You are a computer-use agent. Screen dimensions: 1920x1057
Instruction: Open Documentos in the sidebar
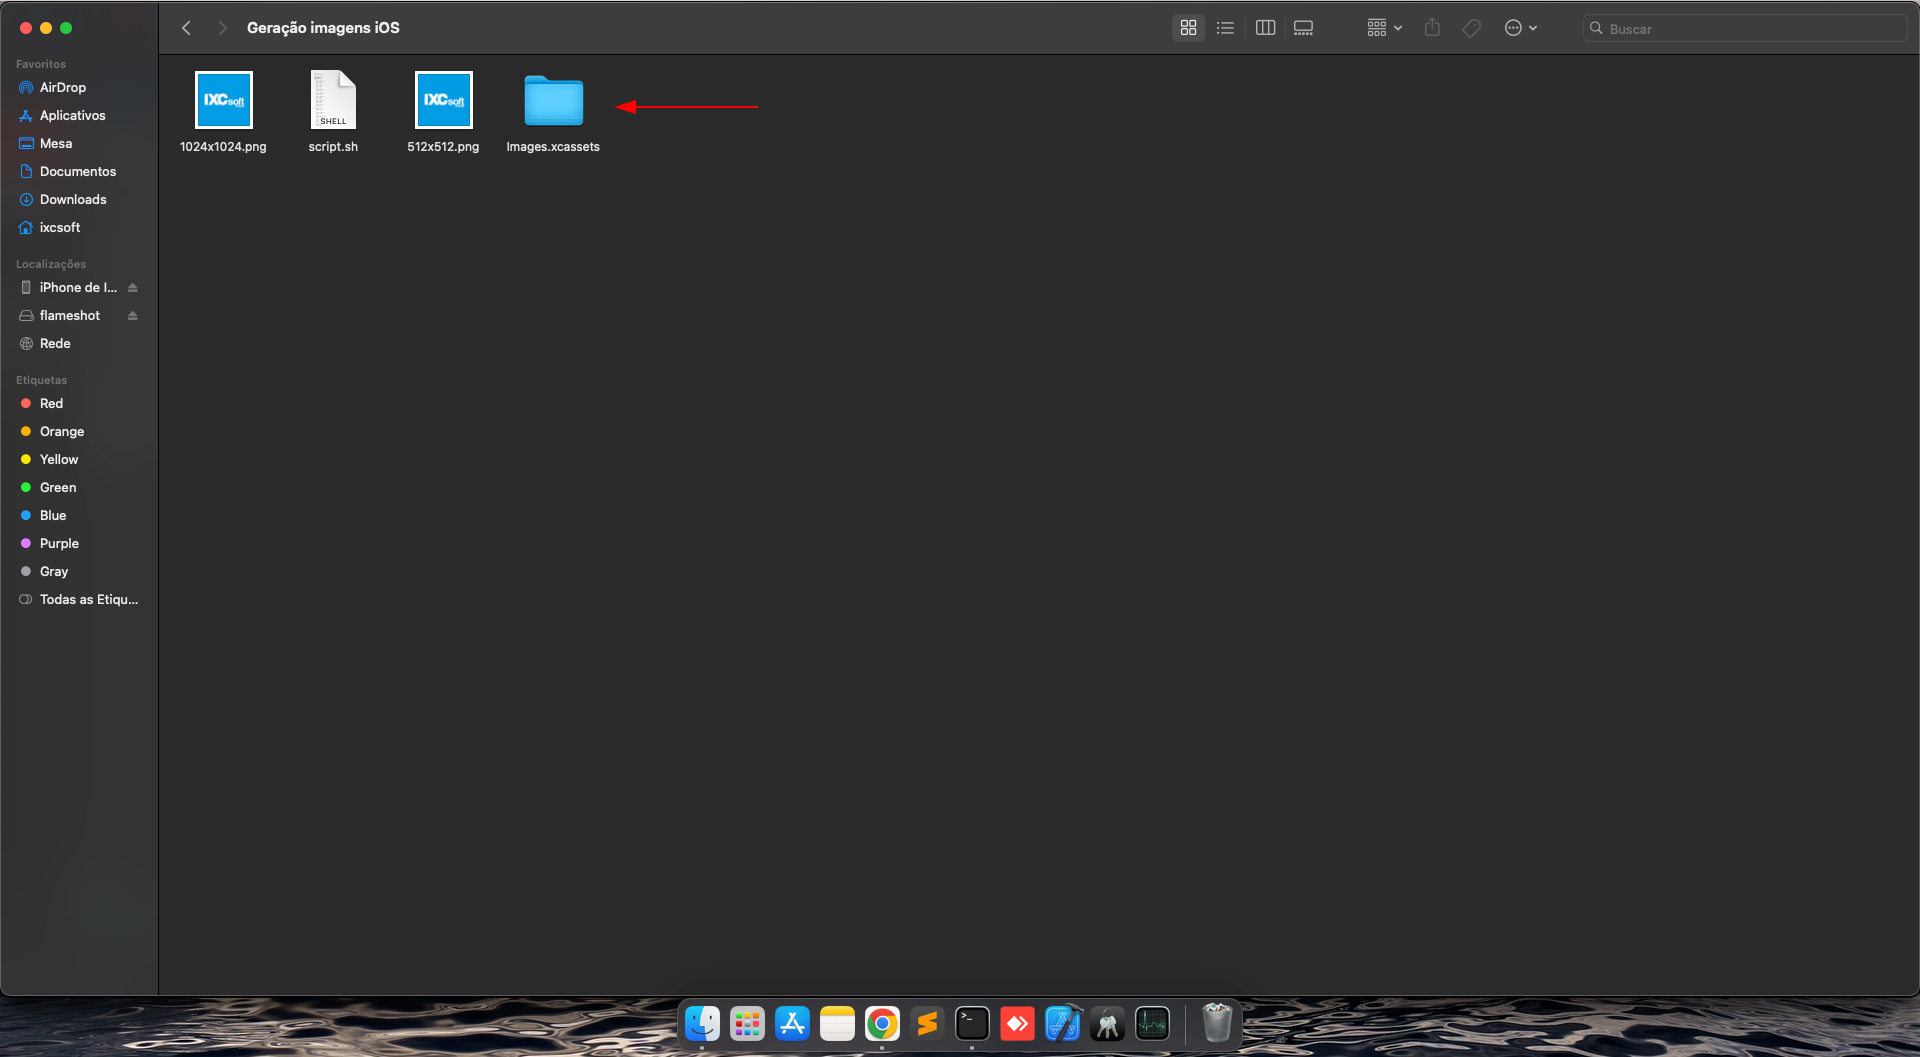coord(79,171)
